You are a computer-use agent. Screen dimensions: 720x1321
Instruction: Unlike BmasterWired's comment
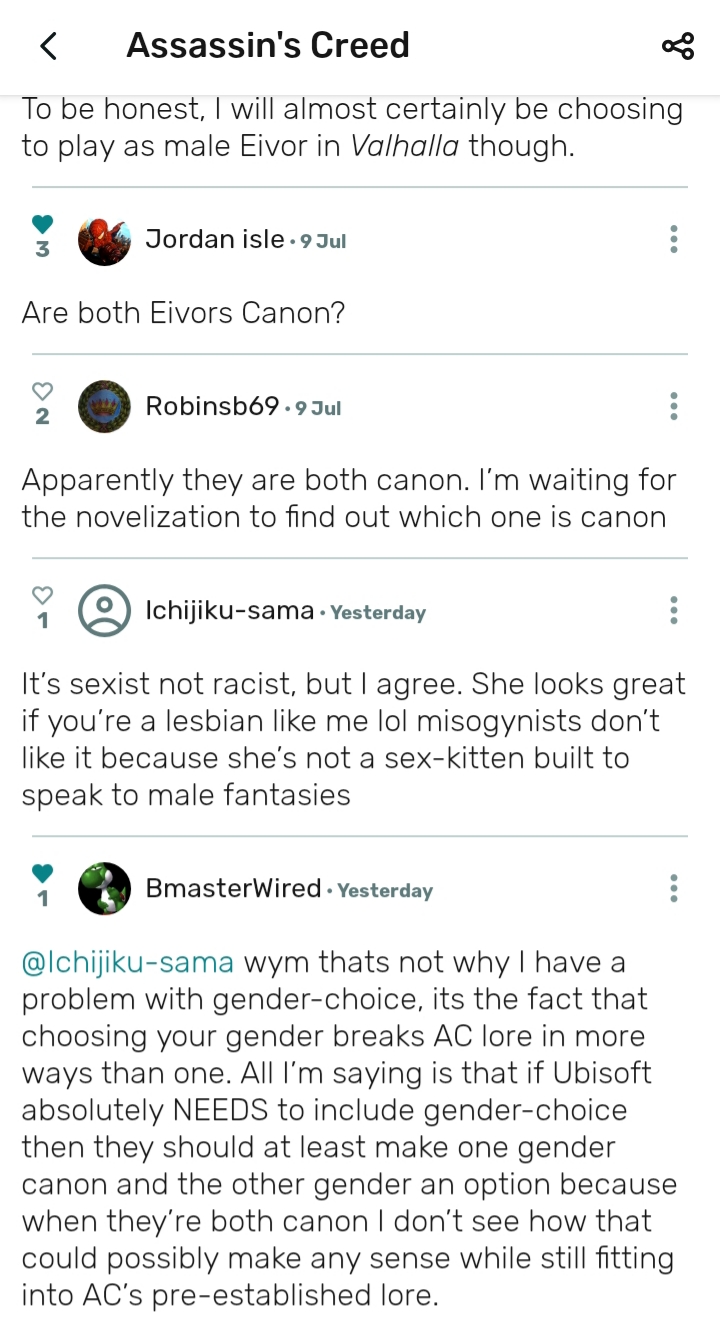42,873
